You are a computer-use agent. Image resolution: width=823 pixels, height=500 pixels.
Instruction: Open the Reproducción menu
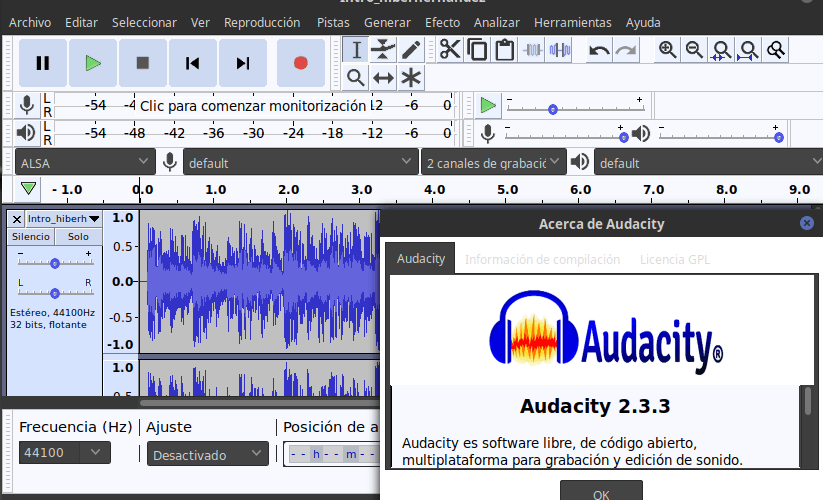262,23
